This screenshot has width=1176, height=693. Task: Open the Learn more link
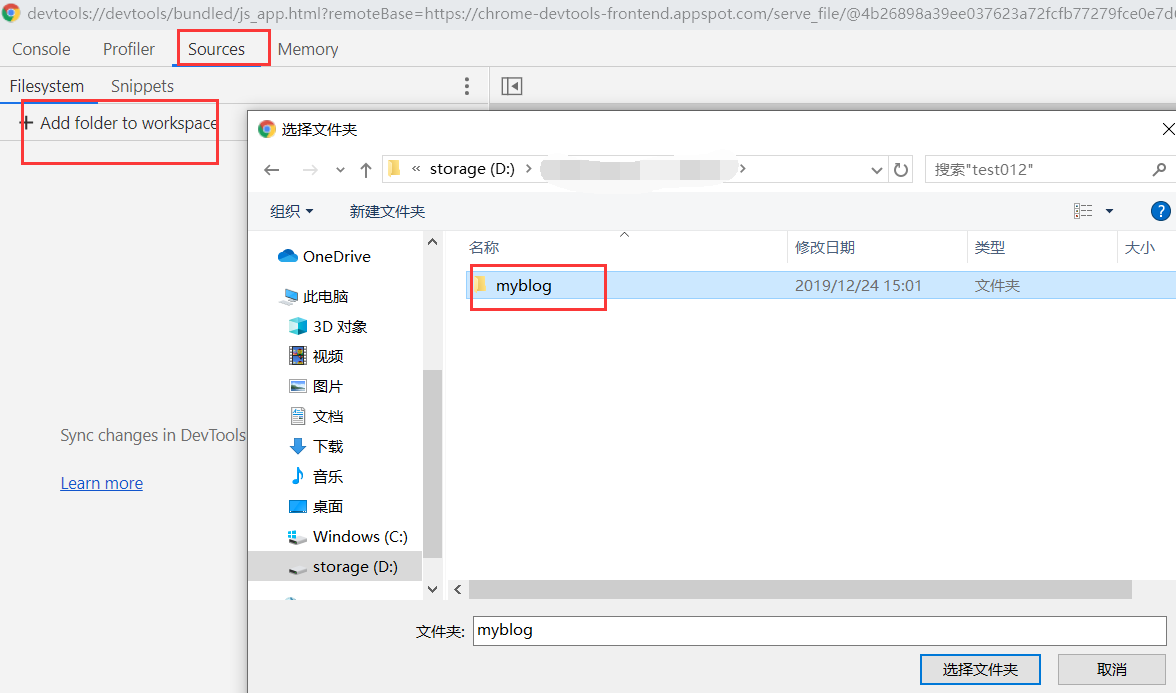(x=101, y=483)
